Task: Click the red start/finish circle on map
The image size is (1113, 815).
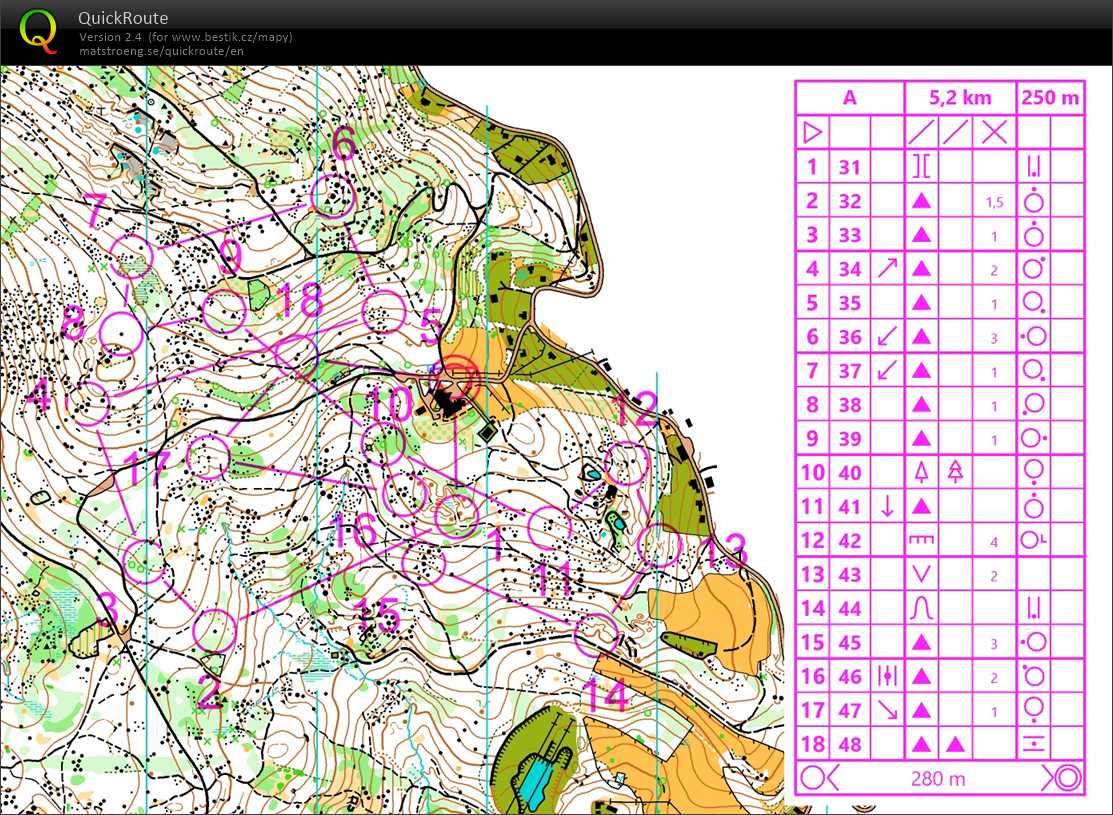Action: click(460, 376)
